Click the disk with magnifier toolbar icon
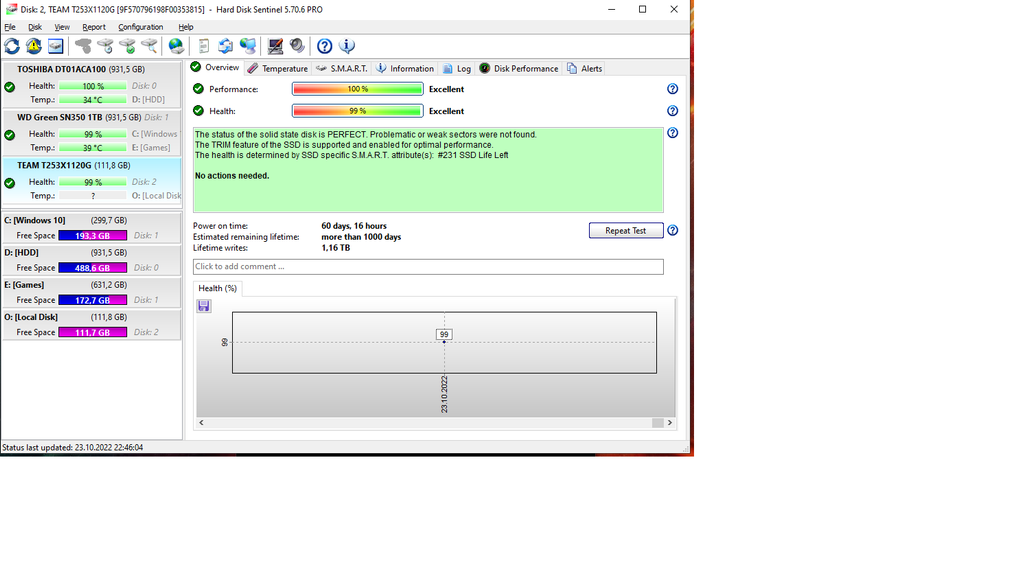Image resolution: width=1024 pixels, height=563 pixels. pos(150,46)
